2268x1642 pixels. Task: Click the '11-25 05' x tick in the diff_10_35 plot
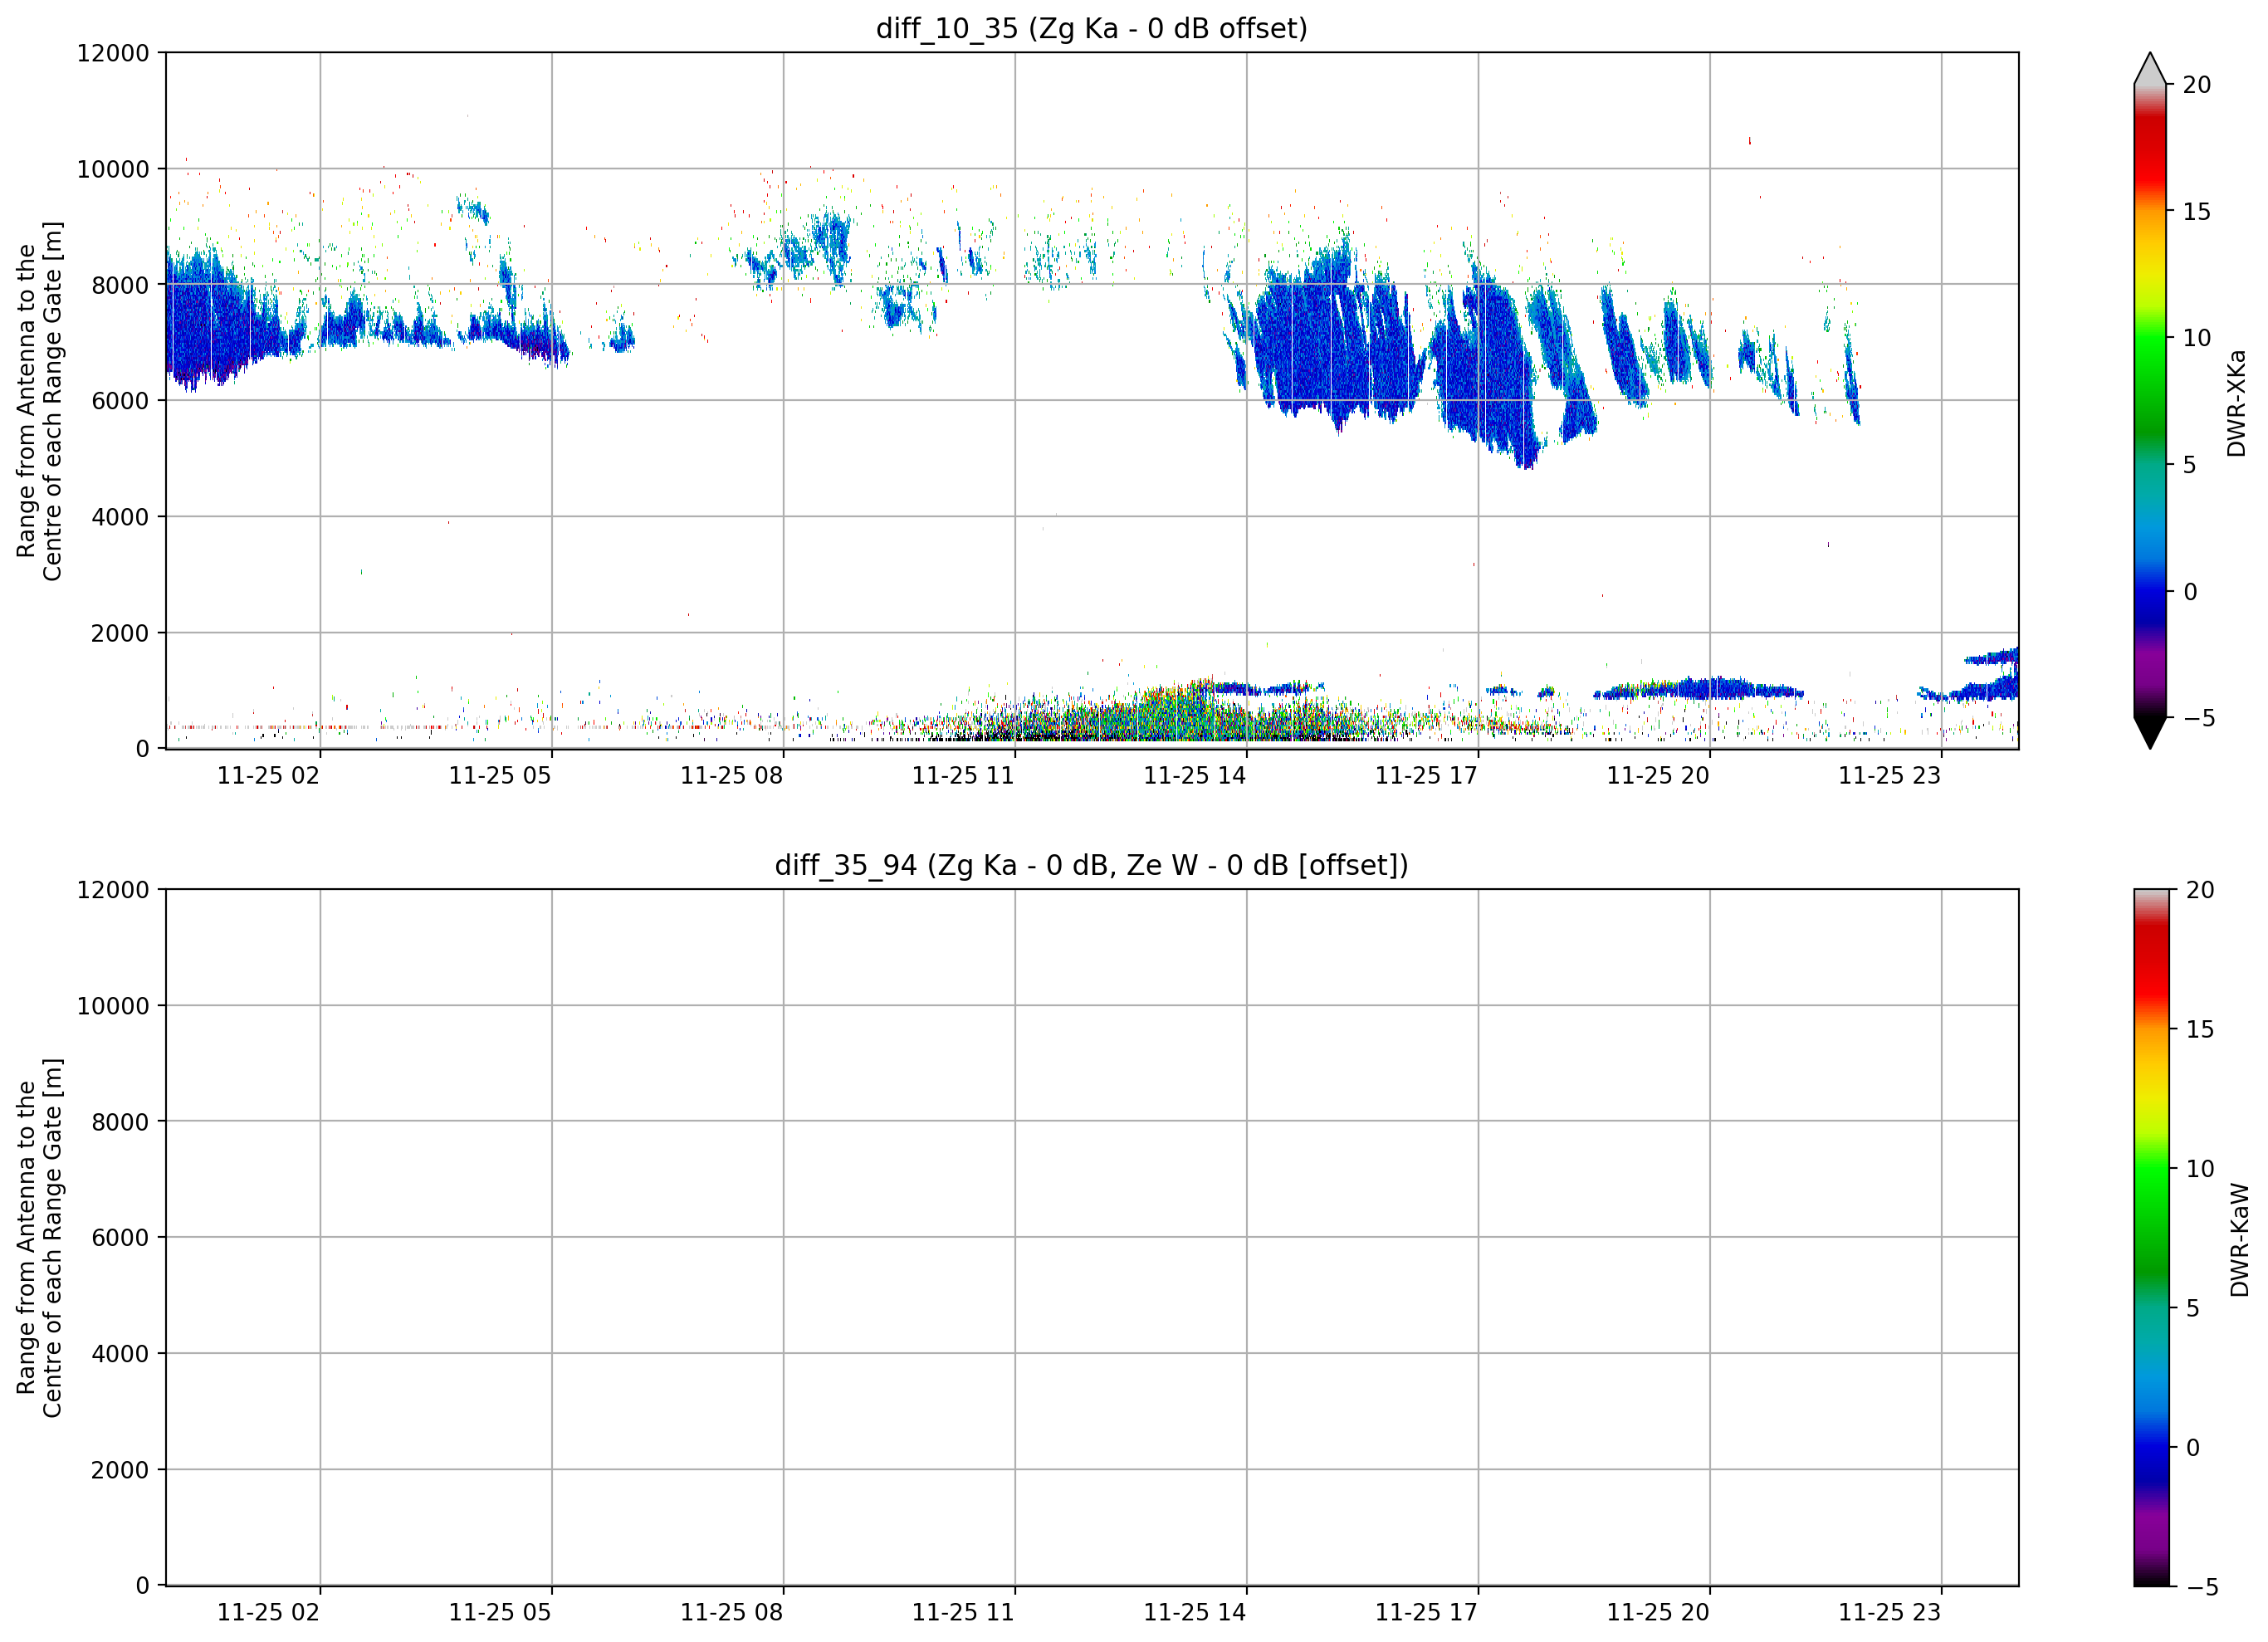[x=500, y=776]
